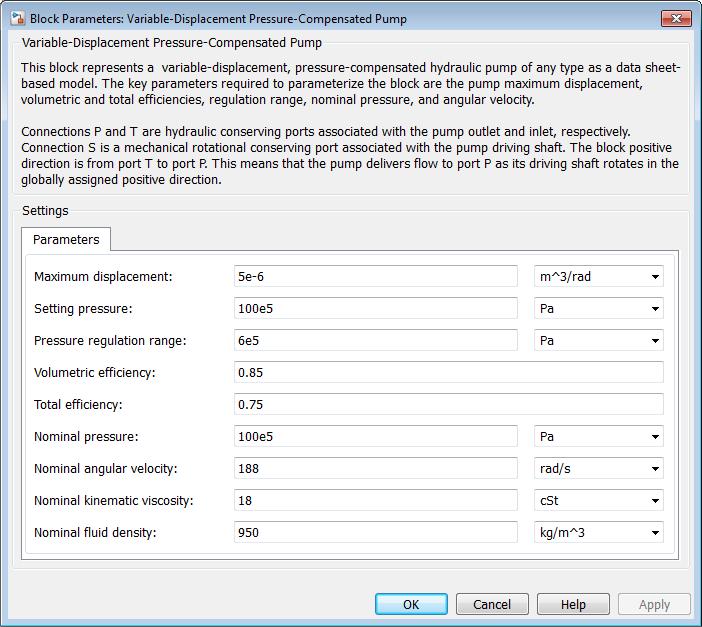Click the block icon in title bar
702x627 pixels.
(x=16, y=18)
